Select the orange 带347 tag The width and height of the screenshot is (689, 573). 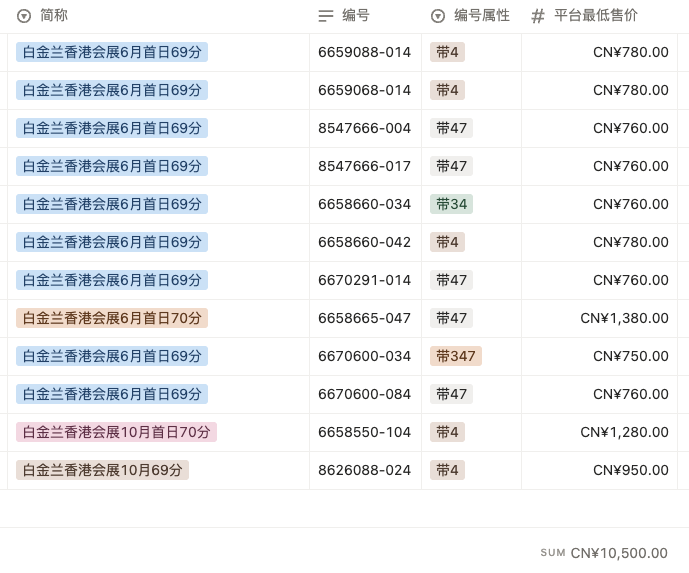455,356
